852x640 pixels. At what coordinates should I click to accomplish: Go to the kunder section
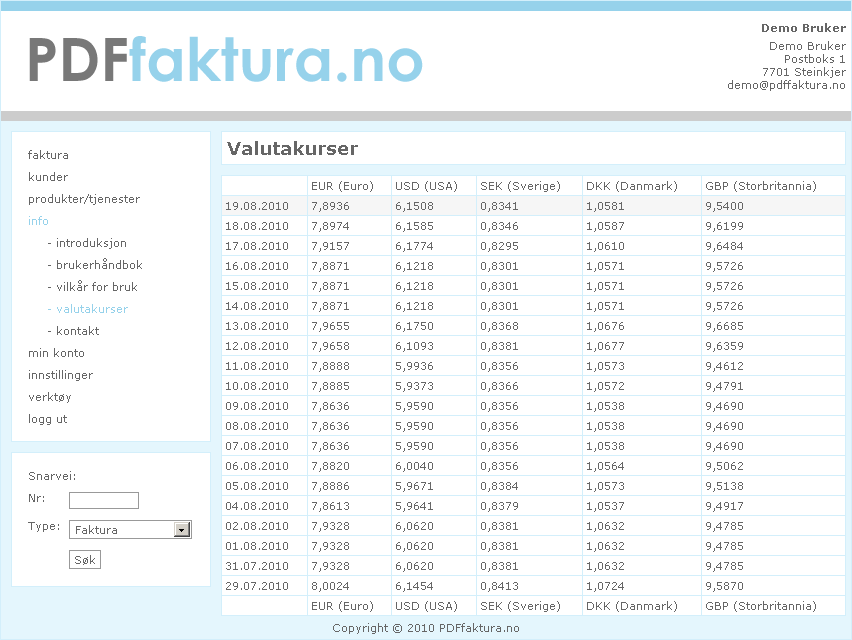[47, 177]
